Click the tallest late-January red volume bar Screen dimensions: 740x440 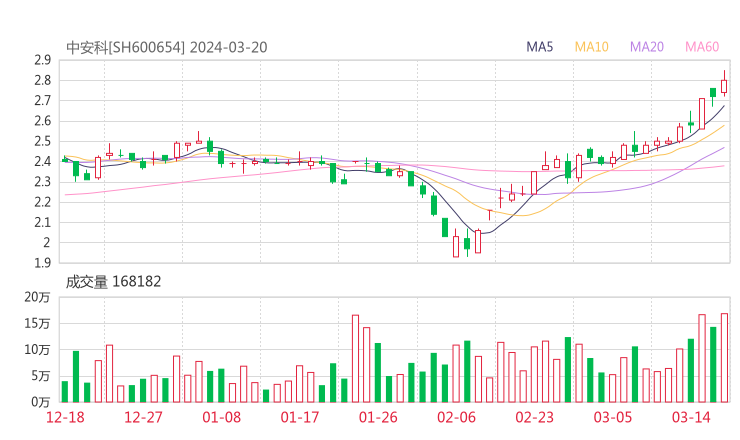click(355, 359)
